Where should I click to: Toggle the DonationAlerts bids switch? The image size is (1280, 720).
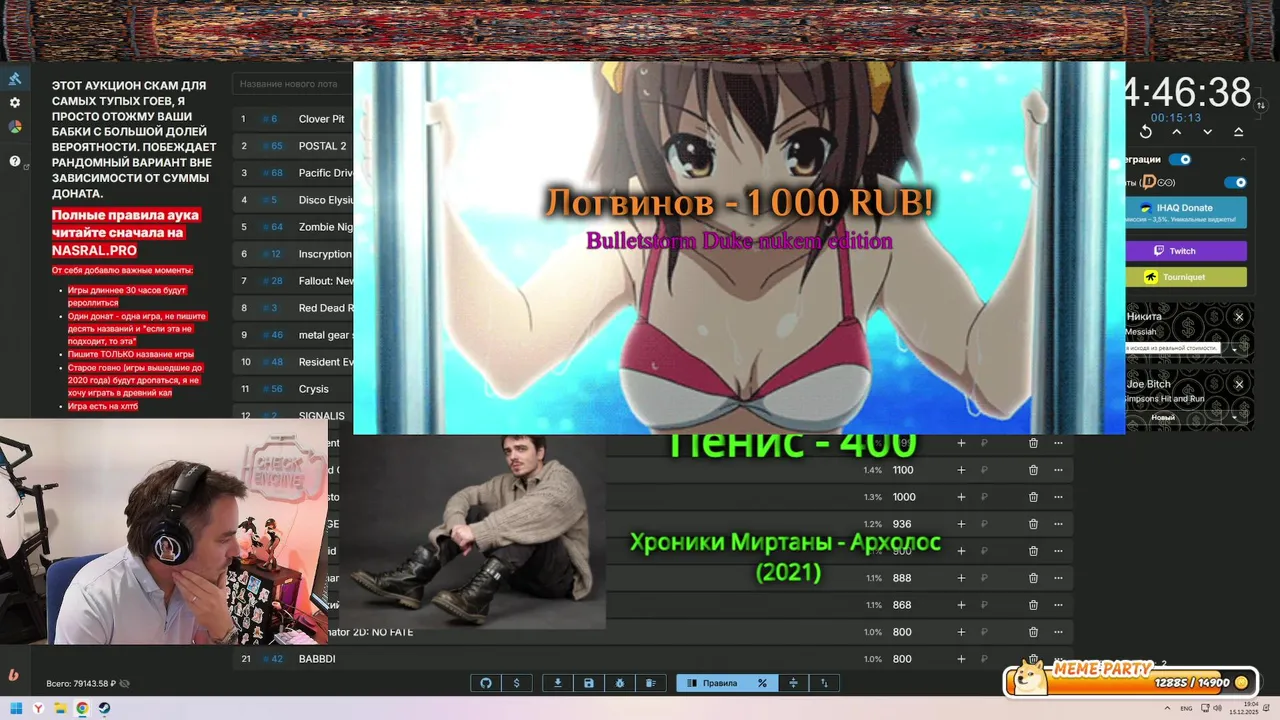(x=1236, y=182)
